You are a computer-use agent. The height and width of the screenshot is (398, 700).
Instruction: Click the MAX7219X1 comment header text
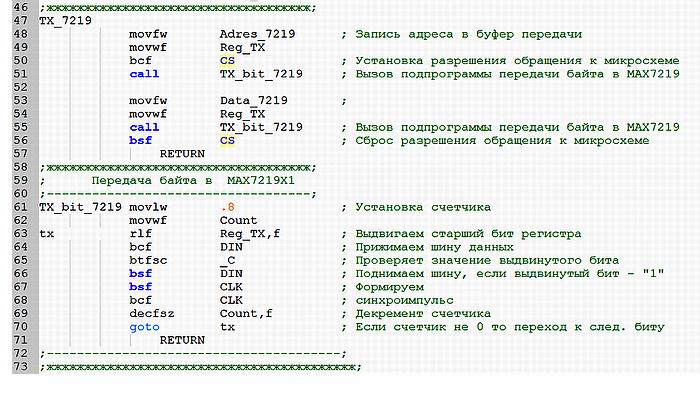click(x=261, y=180)
